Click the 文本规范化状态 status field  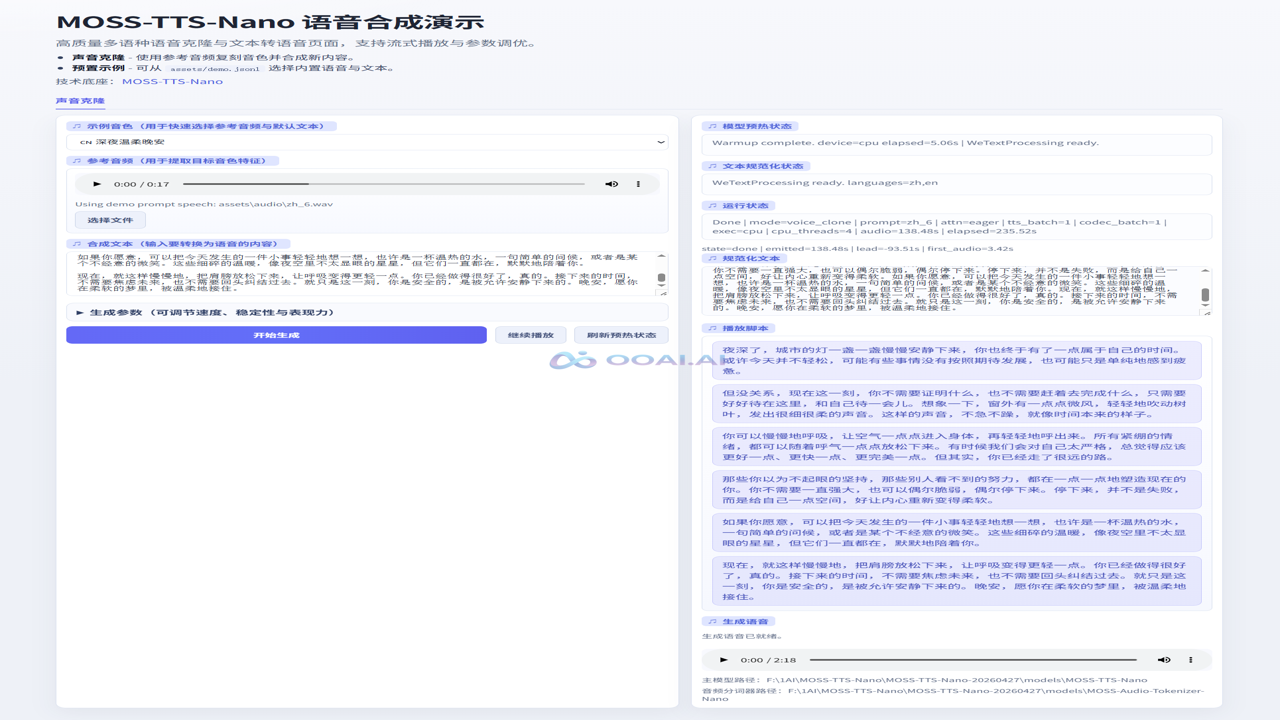tap(957, 183)
